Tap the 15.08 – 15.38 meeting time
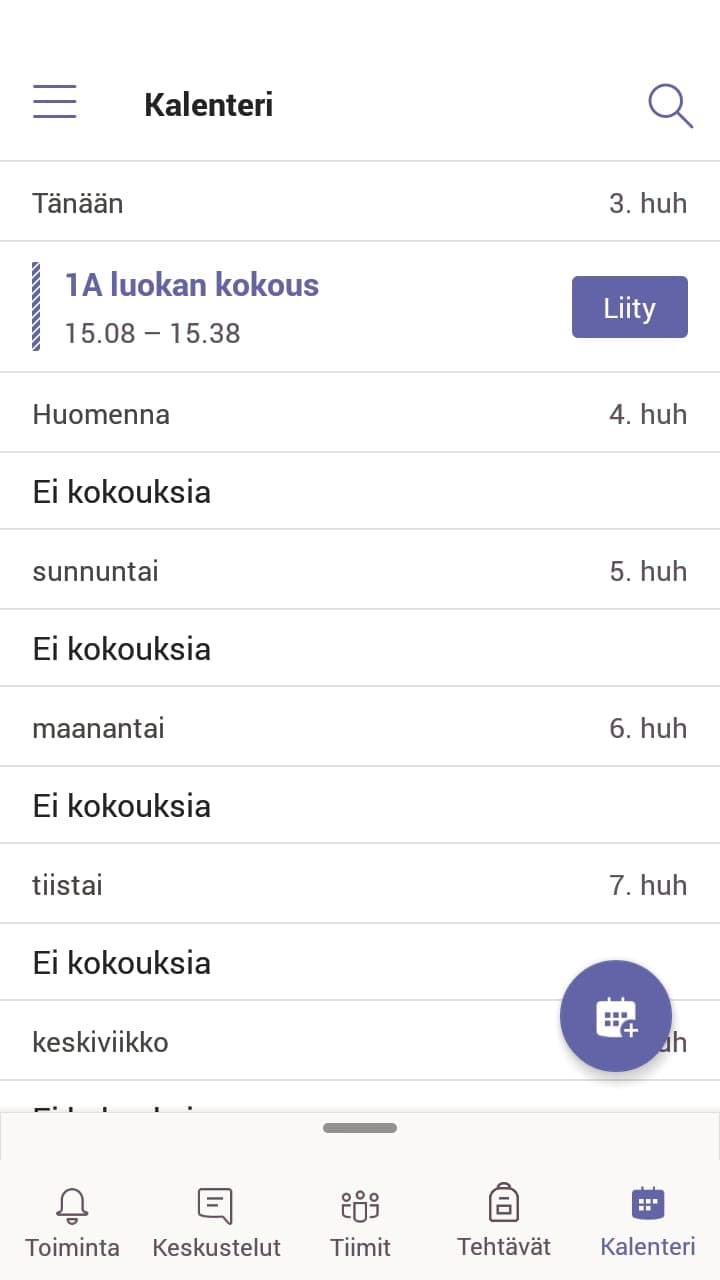720x1280 pixels. (152, 333)
